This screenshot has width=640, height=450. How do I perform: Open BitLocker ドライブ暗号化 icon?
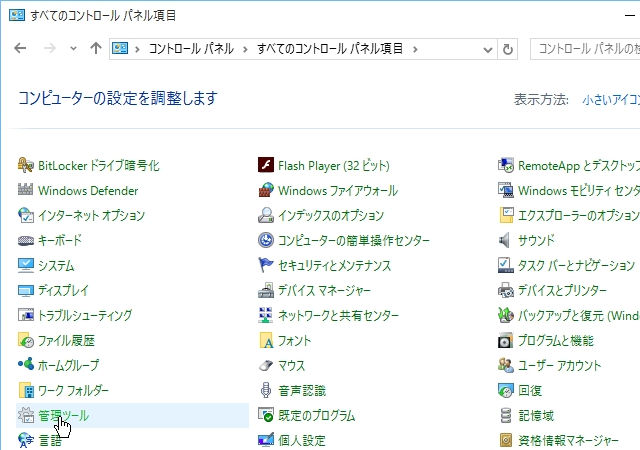coord(25,165)
